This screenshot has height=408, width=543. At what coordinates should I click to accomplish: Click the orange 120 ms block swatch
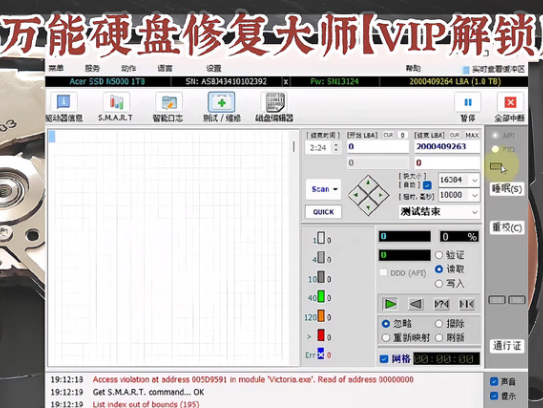[321, 316]
